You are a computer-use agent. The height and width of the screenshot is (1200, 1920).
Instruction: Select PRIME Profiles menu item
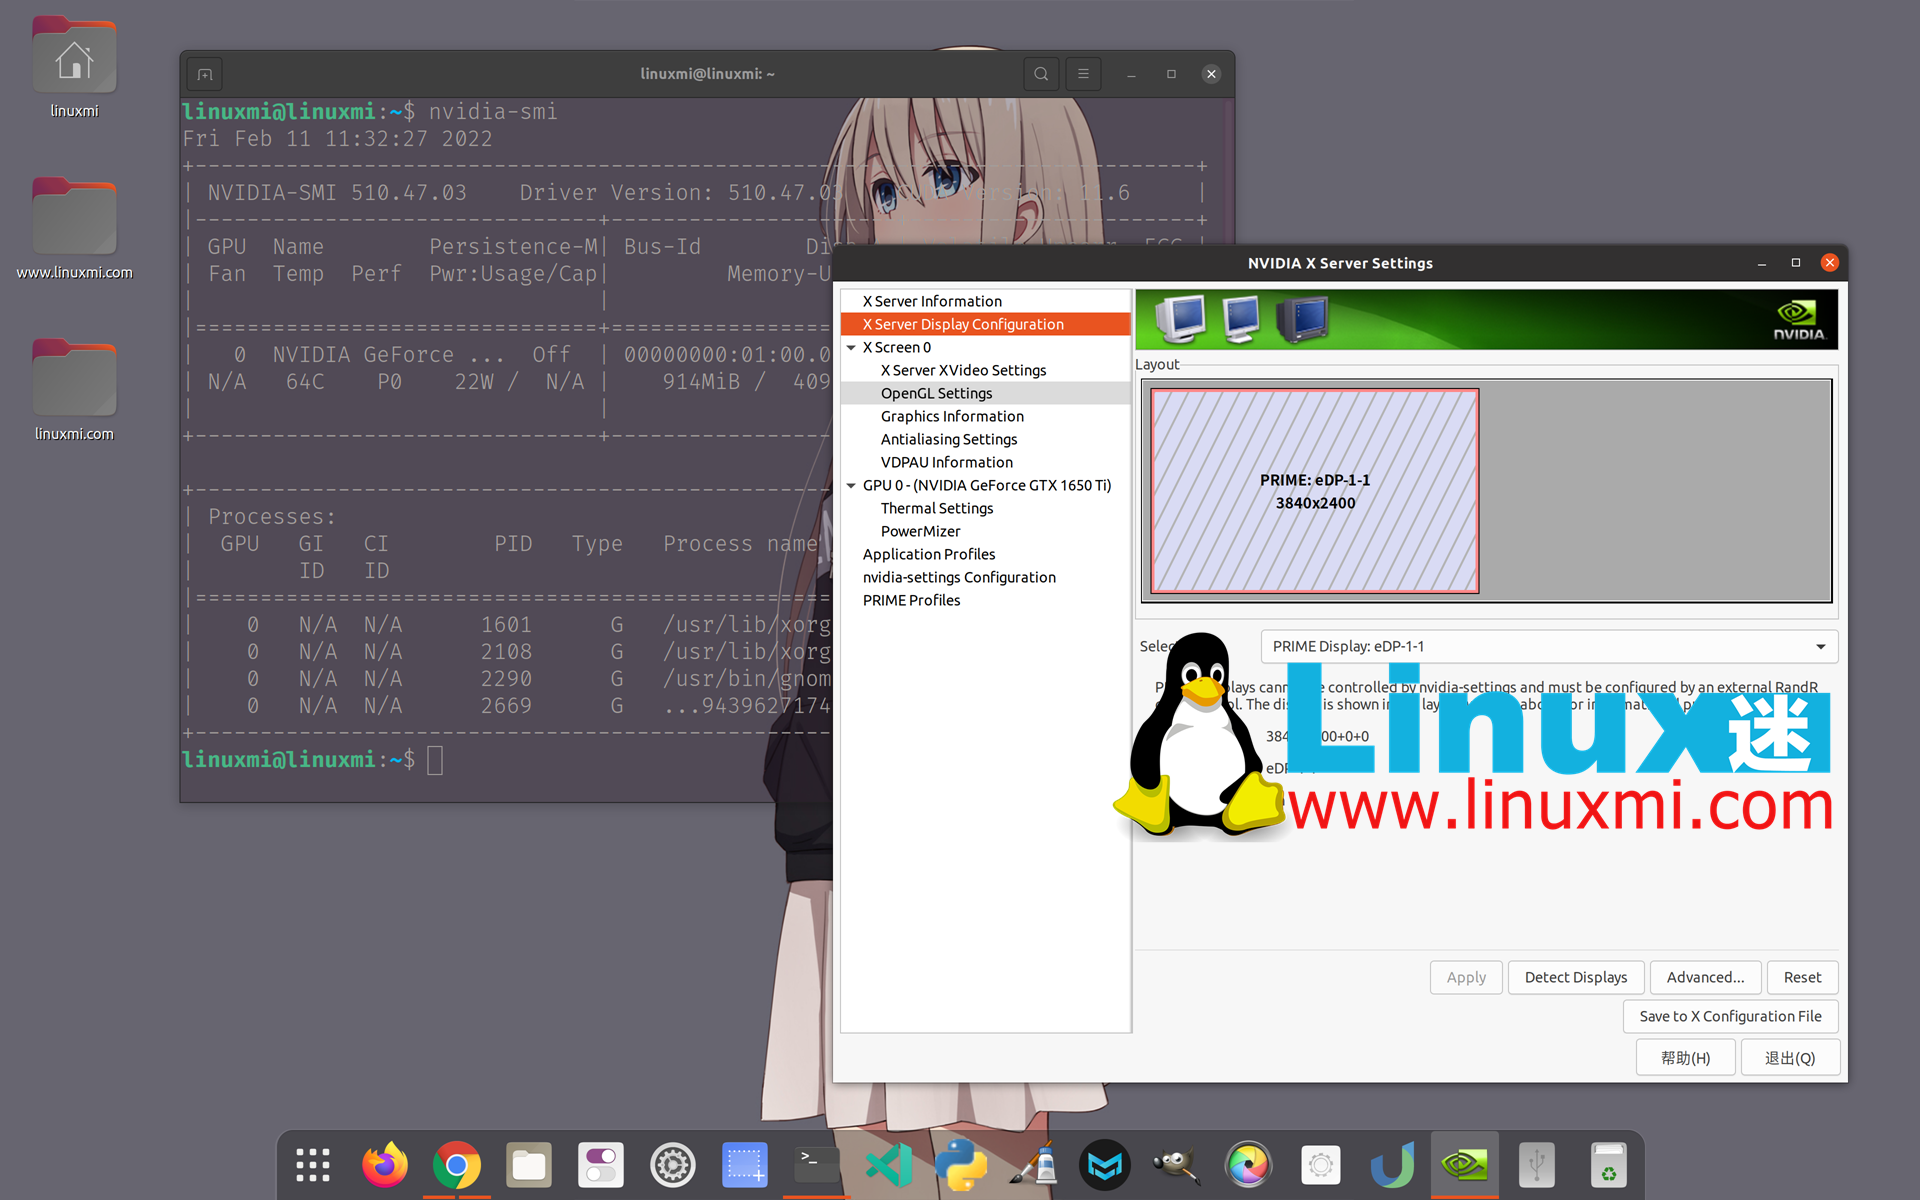click(911, 599)
